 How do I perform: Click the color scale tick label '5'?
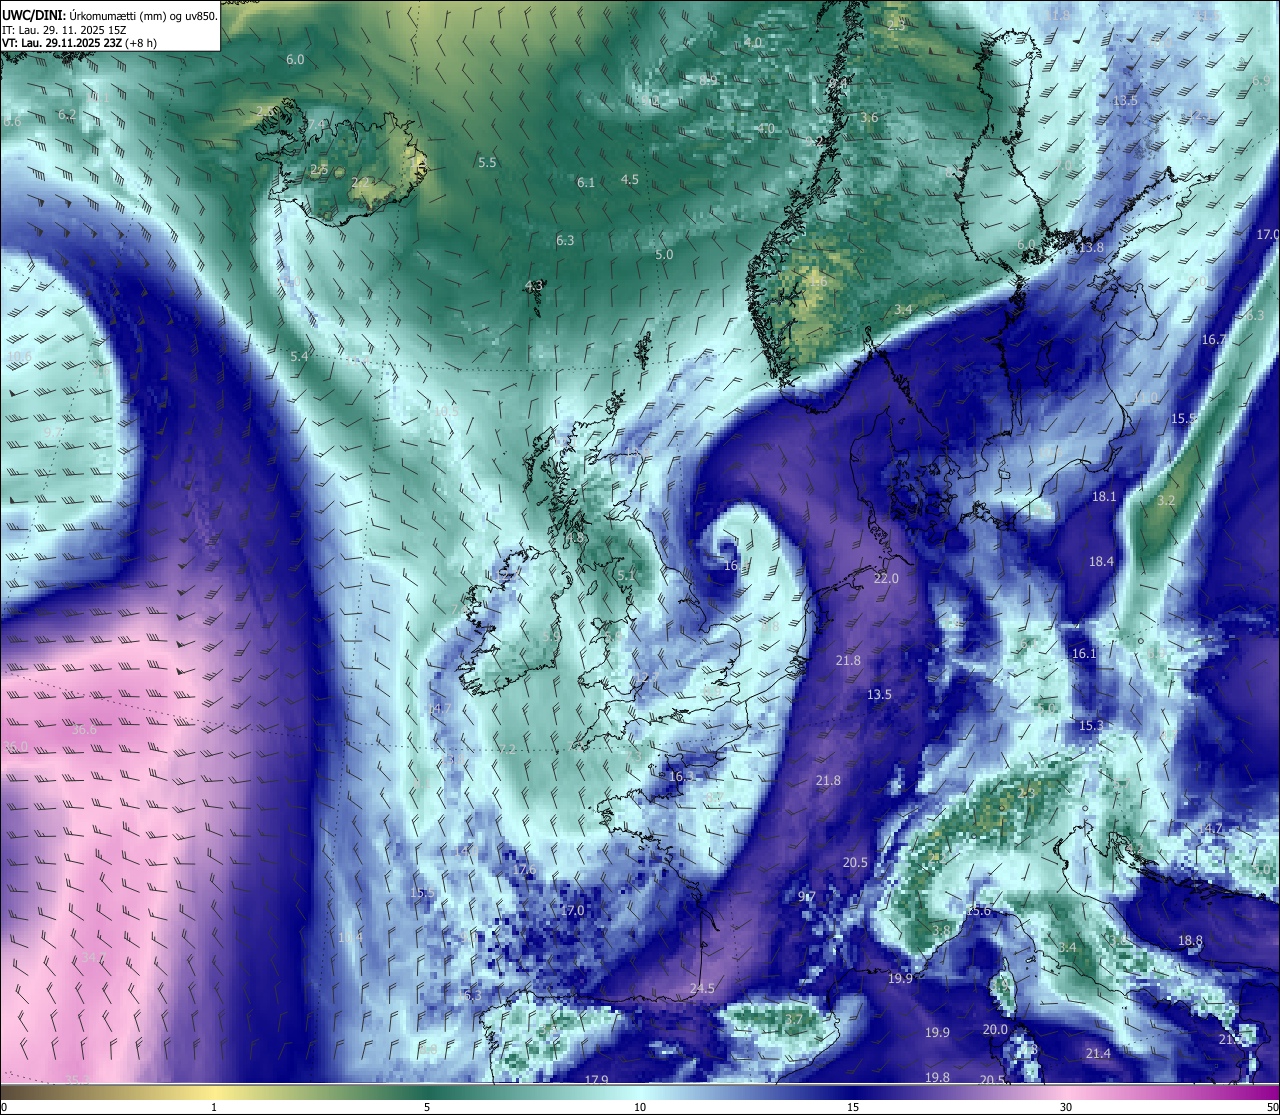(427, 1107)
